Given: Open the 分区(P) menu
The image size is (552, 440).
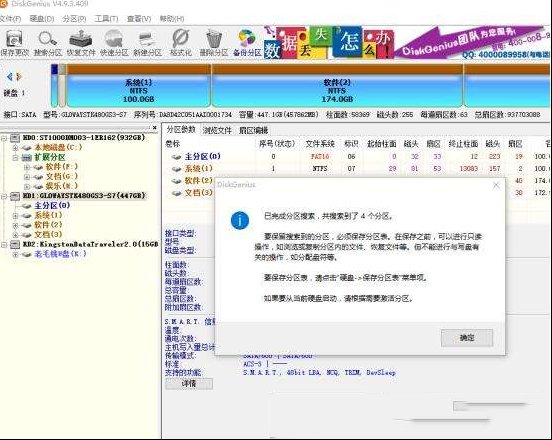Looking at the screenshot, I should [x=74, y=19].
